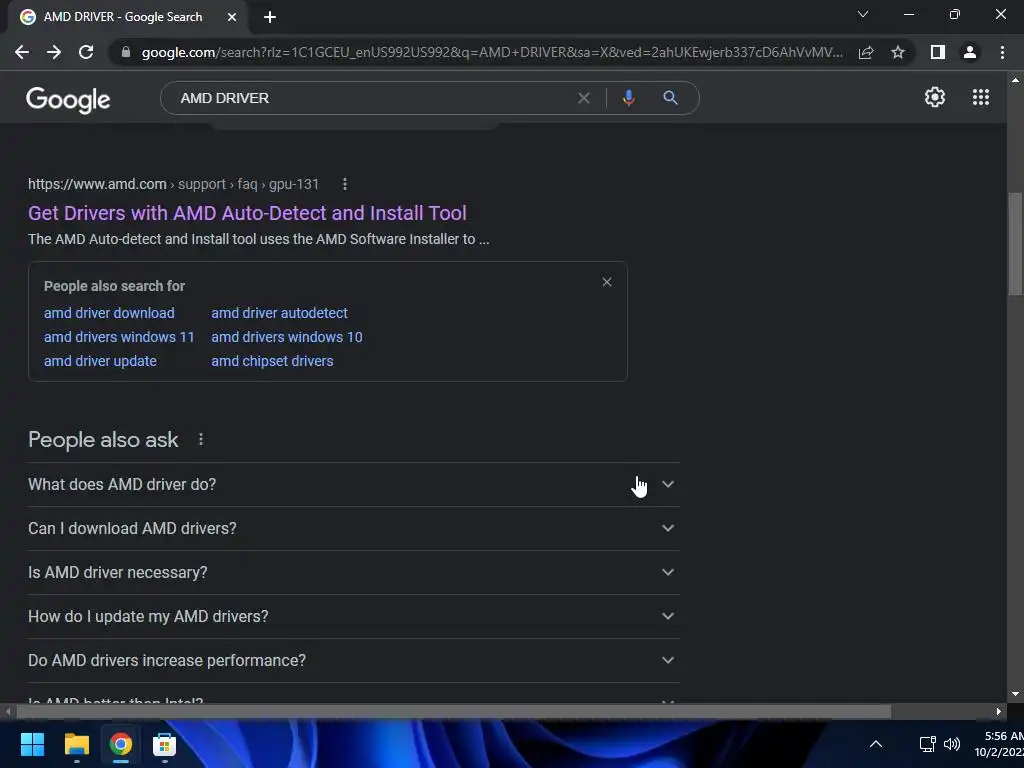Screen dimensions: 1024x768
Task: Open a new browser tab
Action: pos(270,17)
